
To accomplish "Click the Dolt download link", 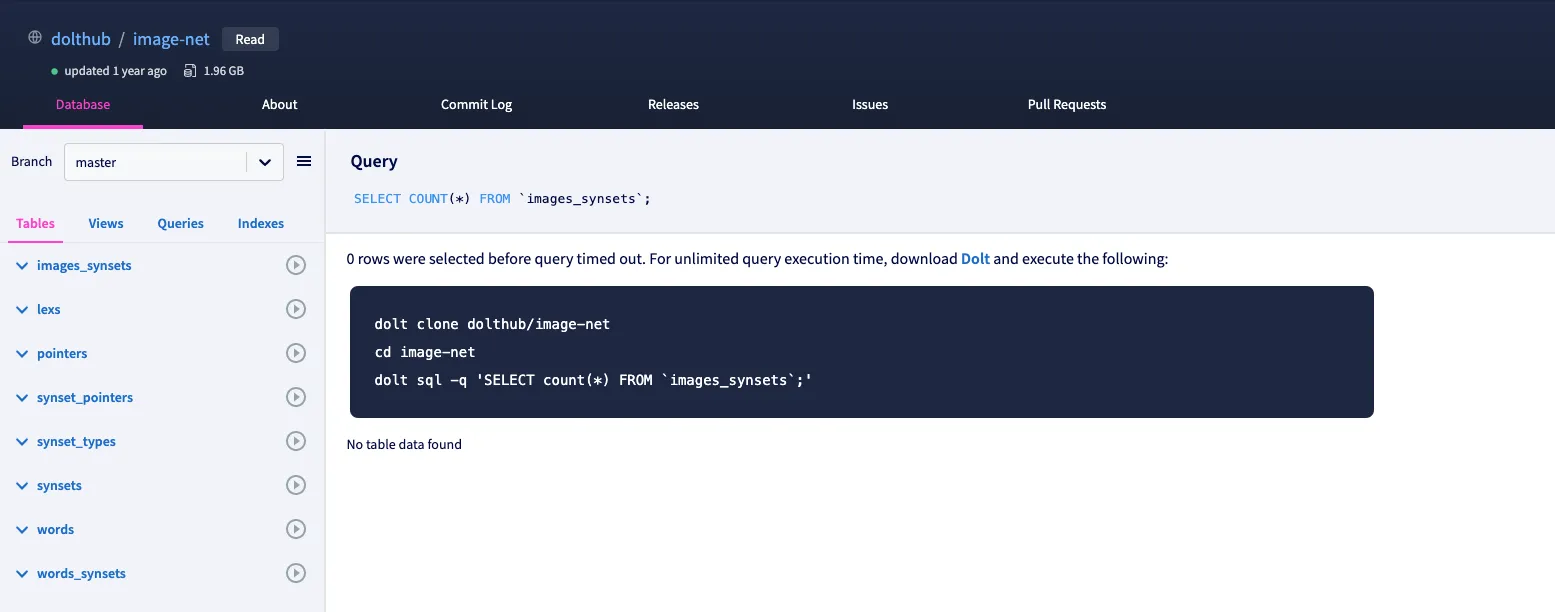I will tap(975, 258).
